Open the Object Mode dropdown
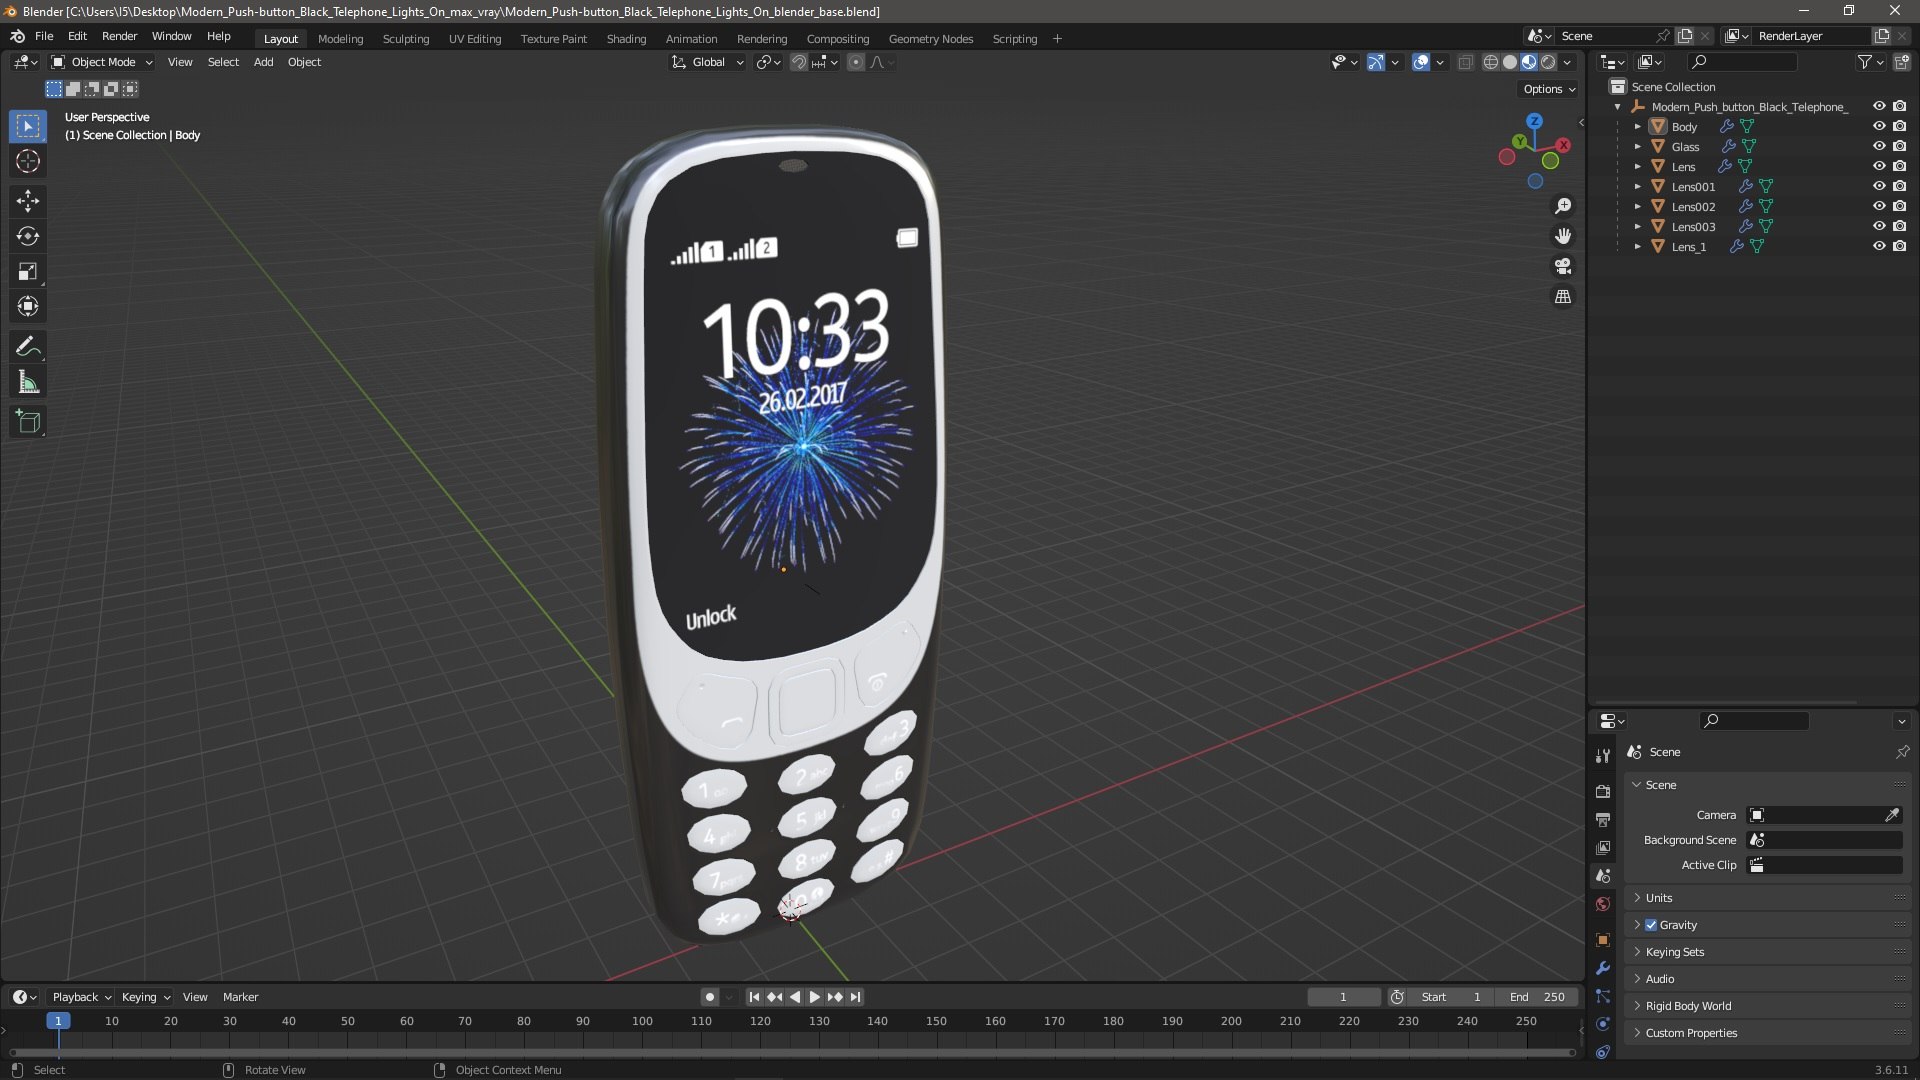The image size is (1920, 1080). click(102, 62)
